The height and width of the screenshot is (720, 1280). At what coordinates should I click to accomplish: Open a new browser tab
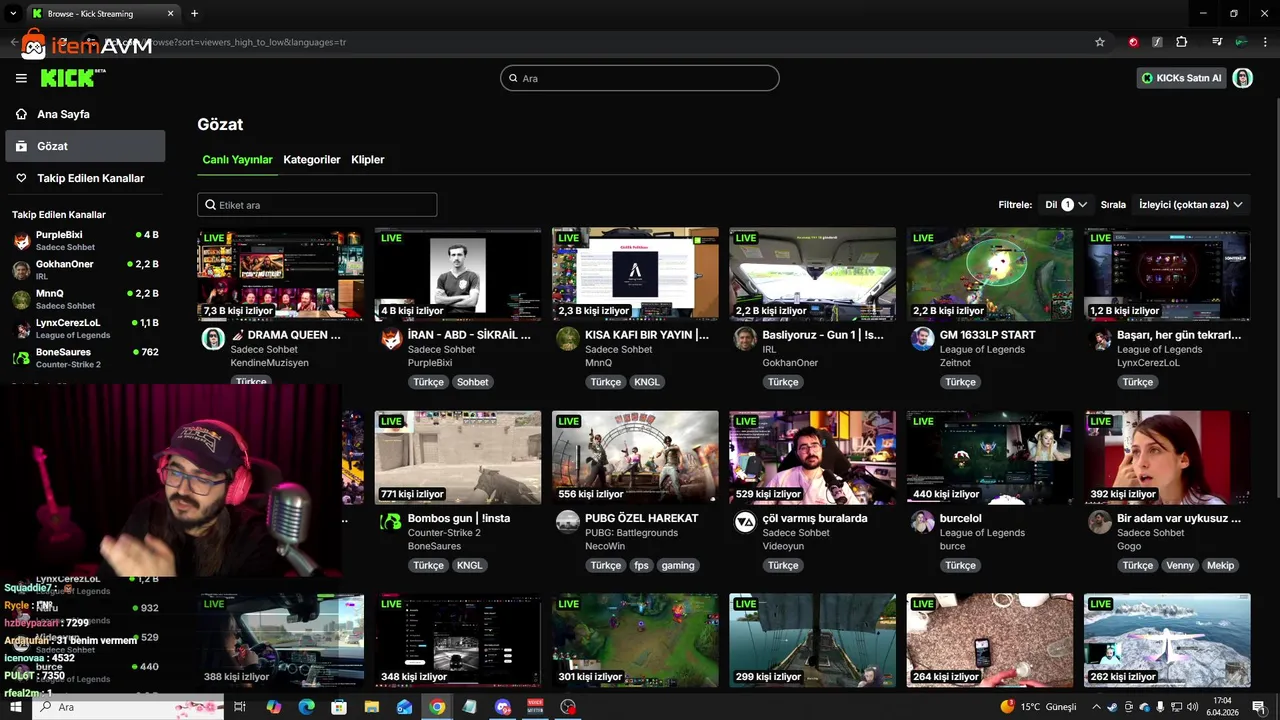tap(194, 13)
